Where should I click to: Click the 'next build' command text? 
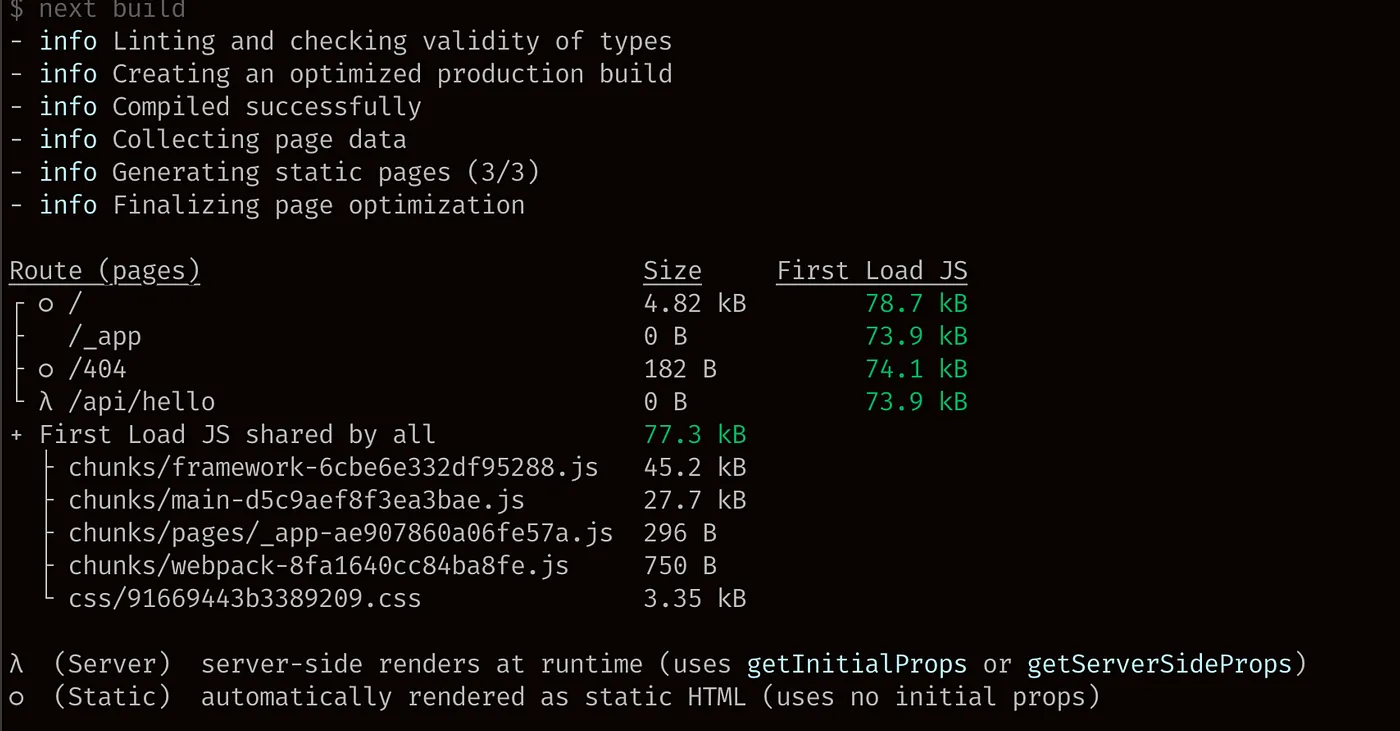pyautogui.click(x=112, y=10)
